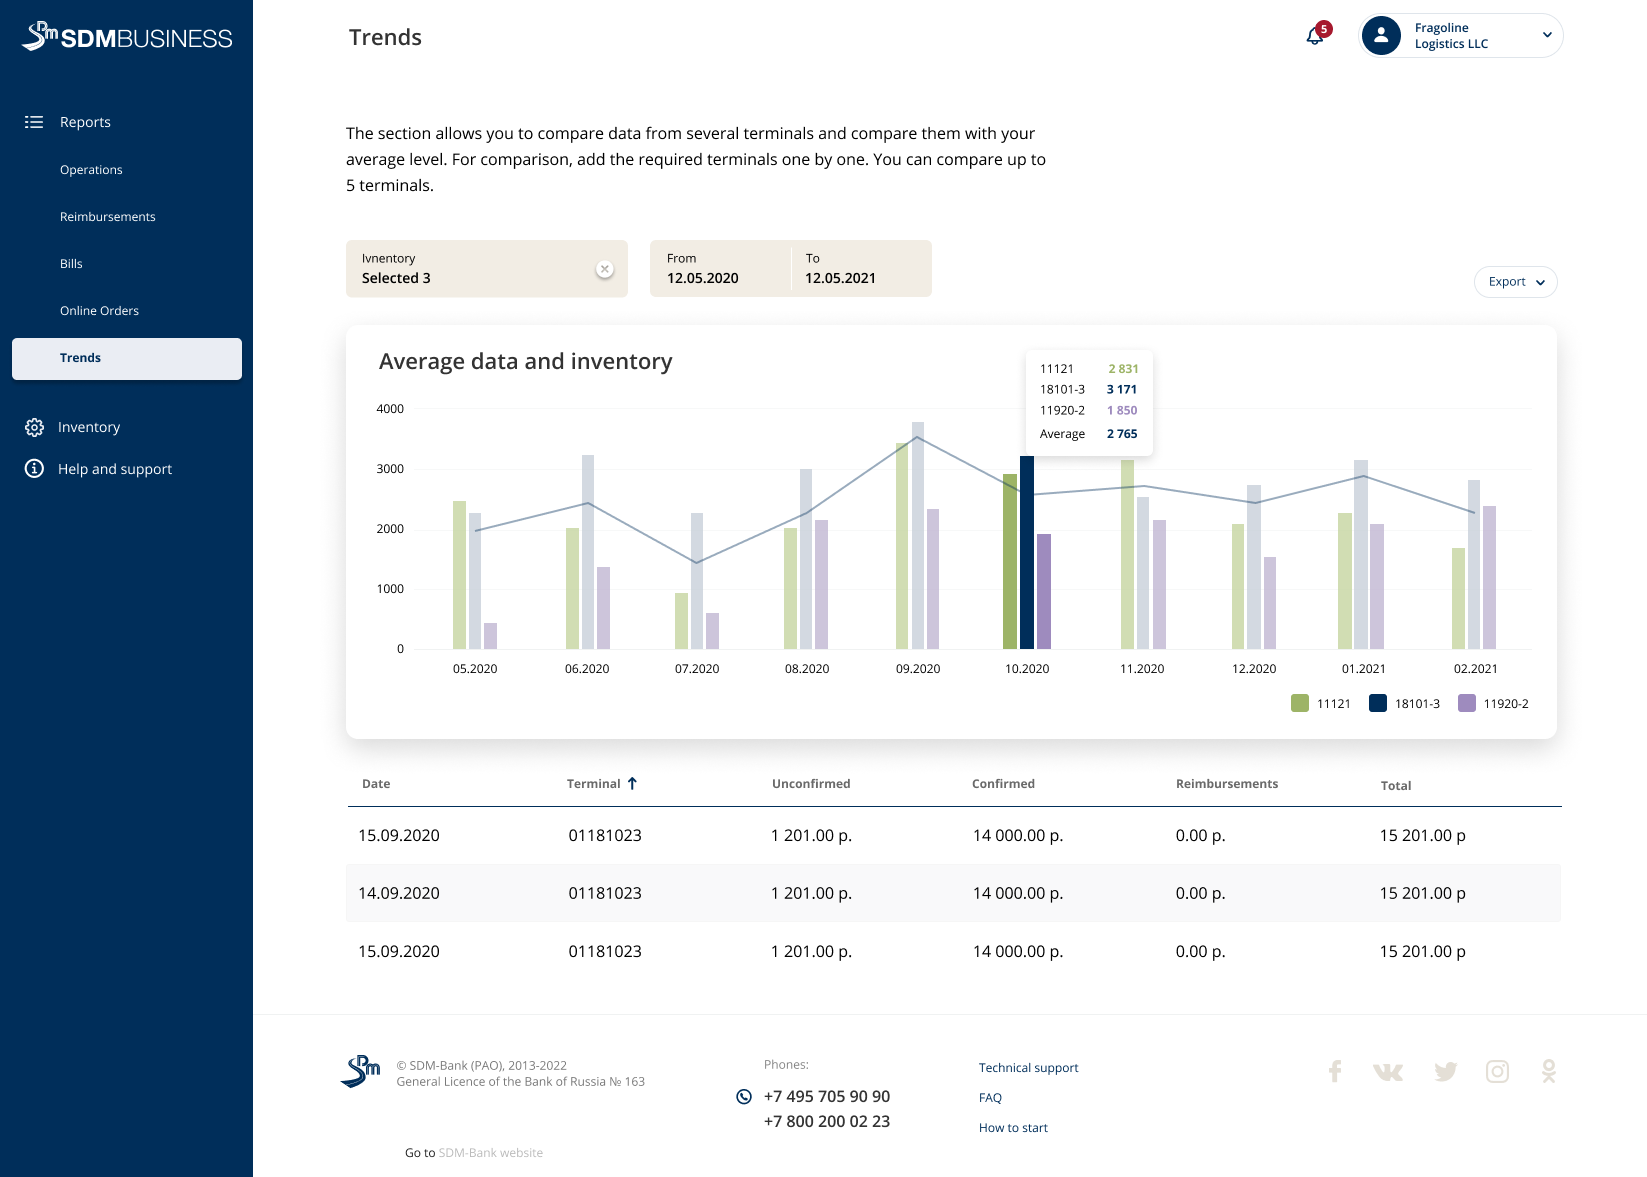The height and width of the screenshot is (1177, 1647).
Task: Click the dark blue 10.2020 bar
Action: coord(1026,552)
